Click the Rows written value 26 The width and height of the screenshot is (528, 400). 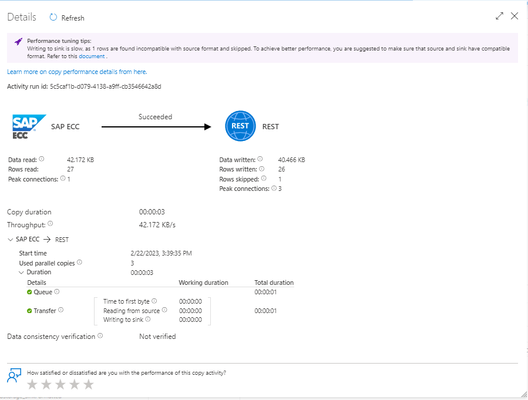click(x=282, y=169)
